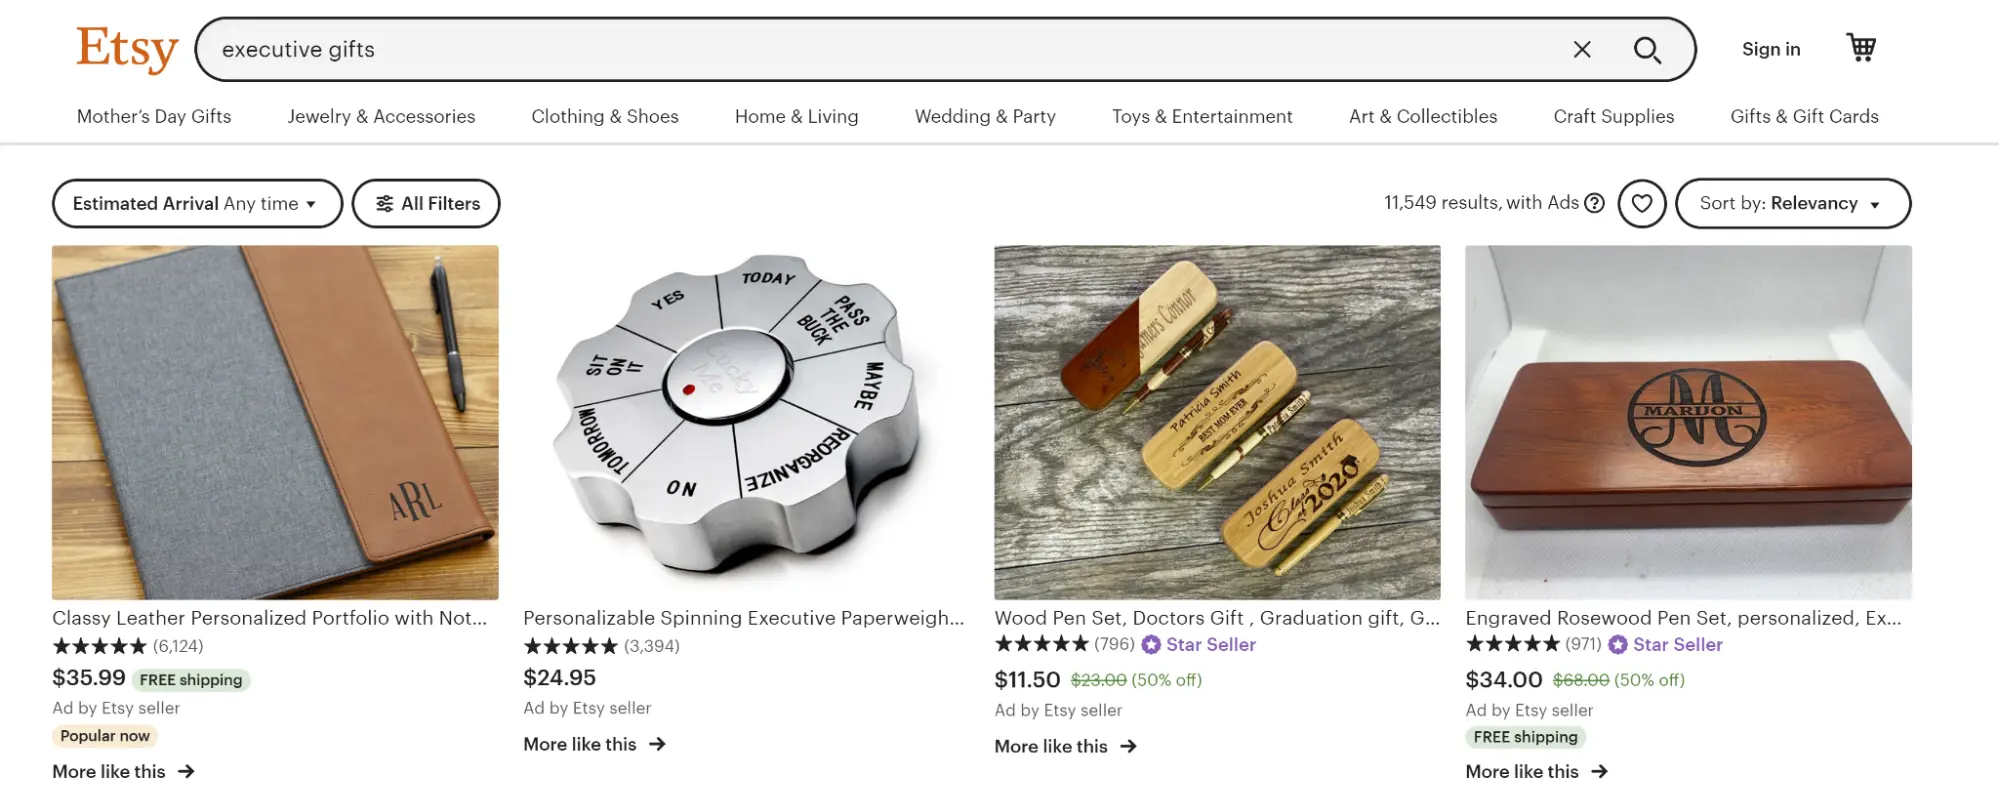Open the shopping cart

pyautogui.click(x=1860, y=47)
